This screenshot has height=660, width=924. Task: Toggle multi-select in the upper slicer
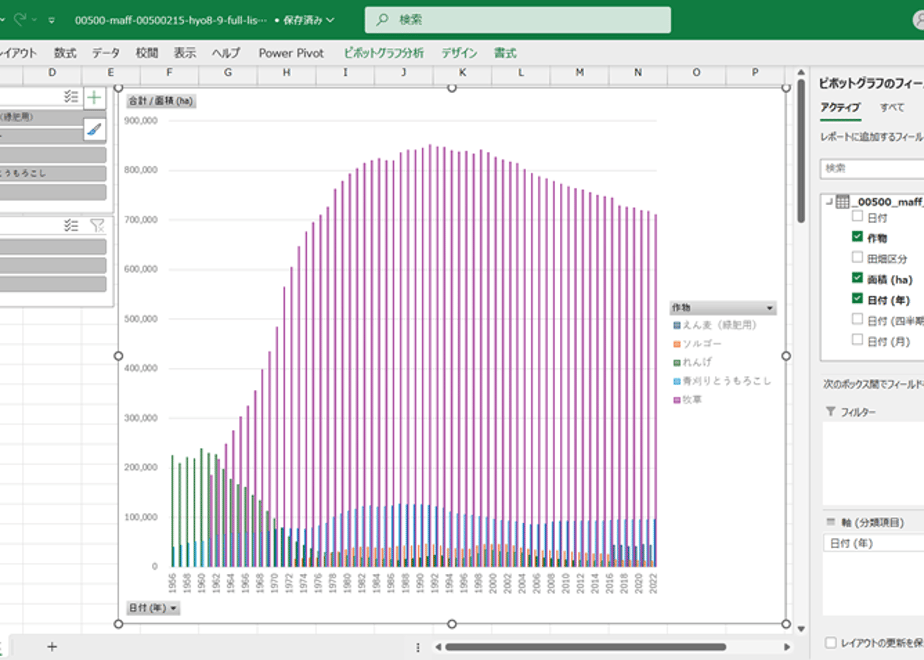tap(71, 96)
